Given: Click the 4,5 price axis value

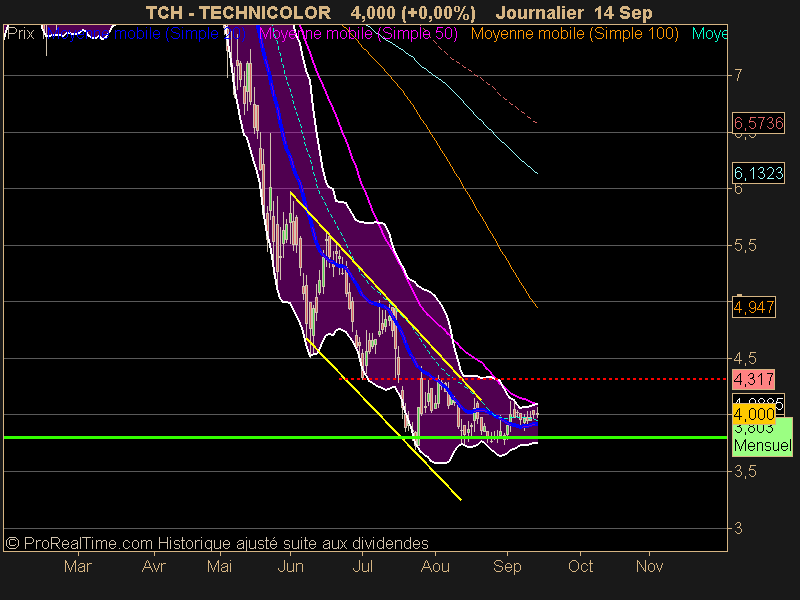Looking at the screenshot, I should pos(745,359).
